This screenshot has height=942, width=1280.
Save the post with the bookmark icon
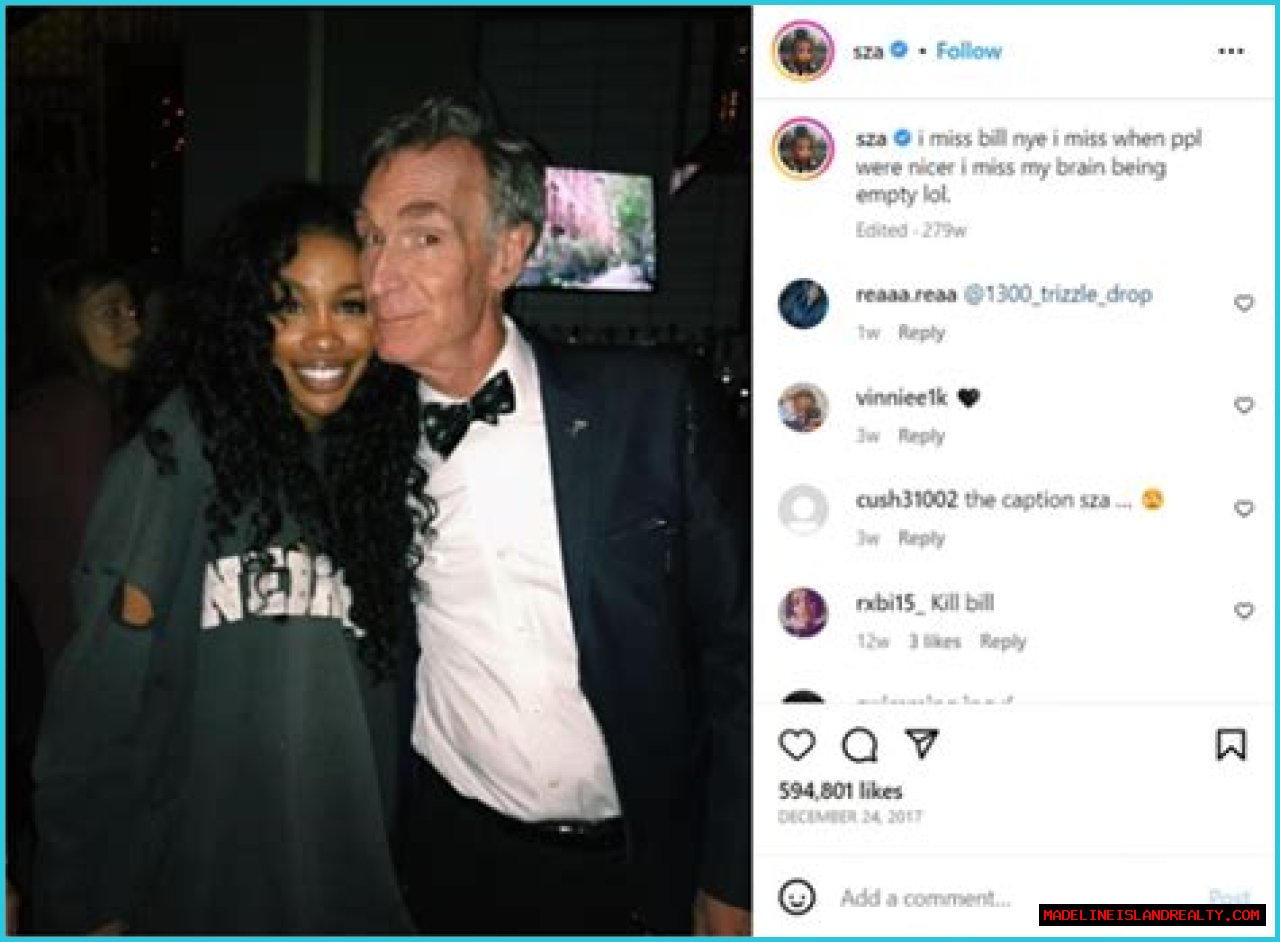(1230, 745)
